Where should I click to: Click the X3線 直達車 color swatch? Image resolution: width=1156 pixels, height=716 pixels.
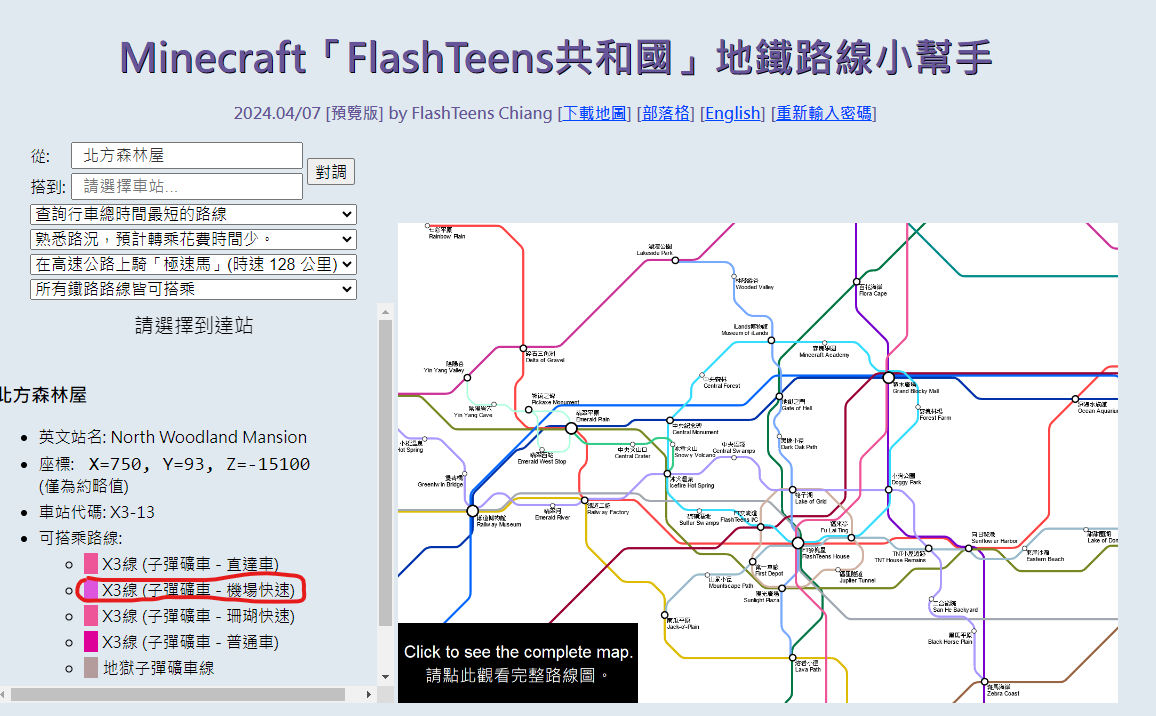tap(91, 564)
